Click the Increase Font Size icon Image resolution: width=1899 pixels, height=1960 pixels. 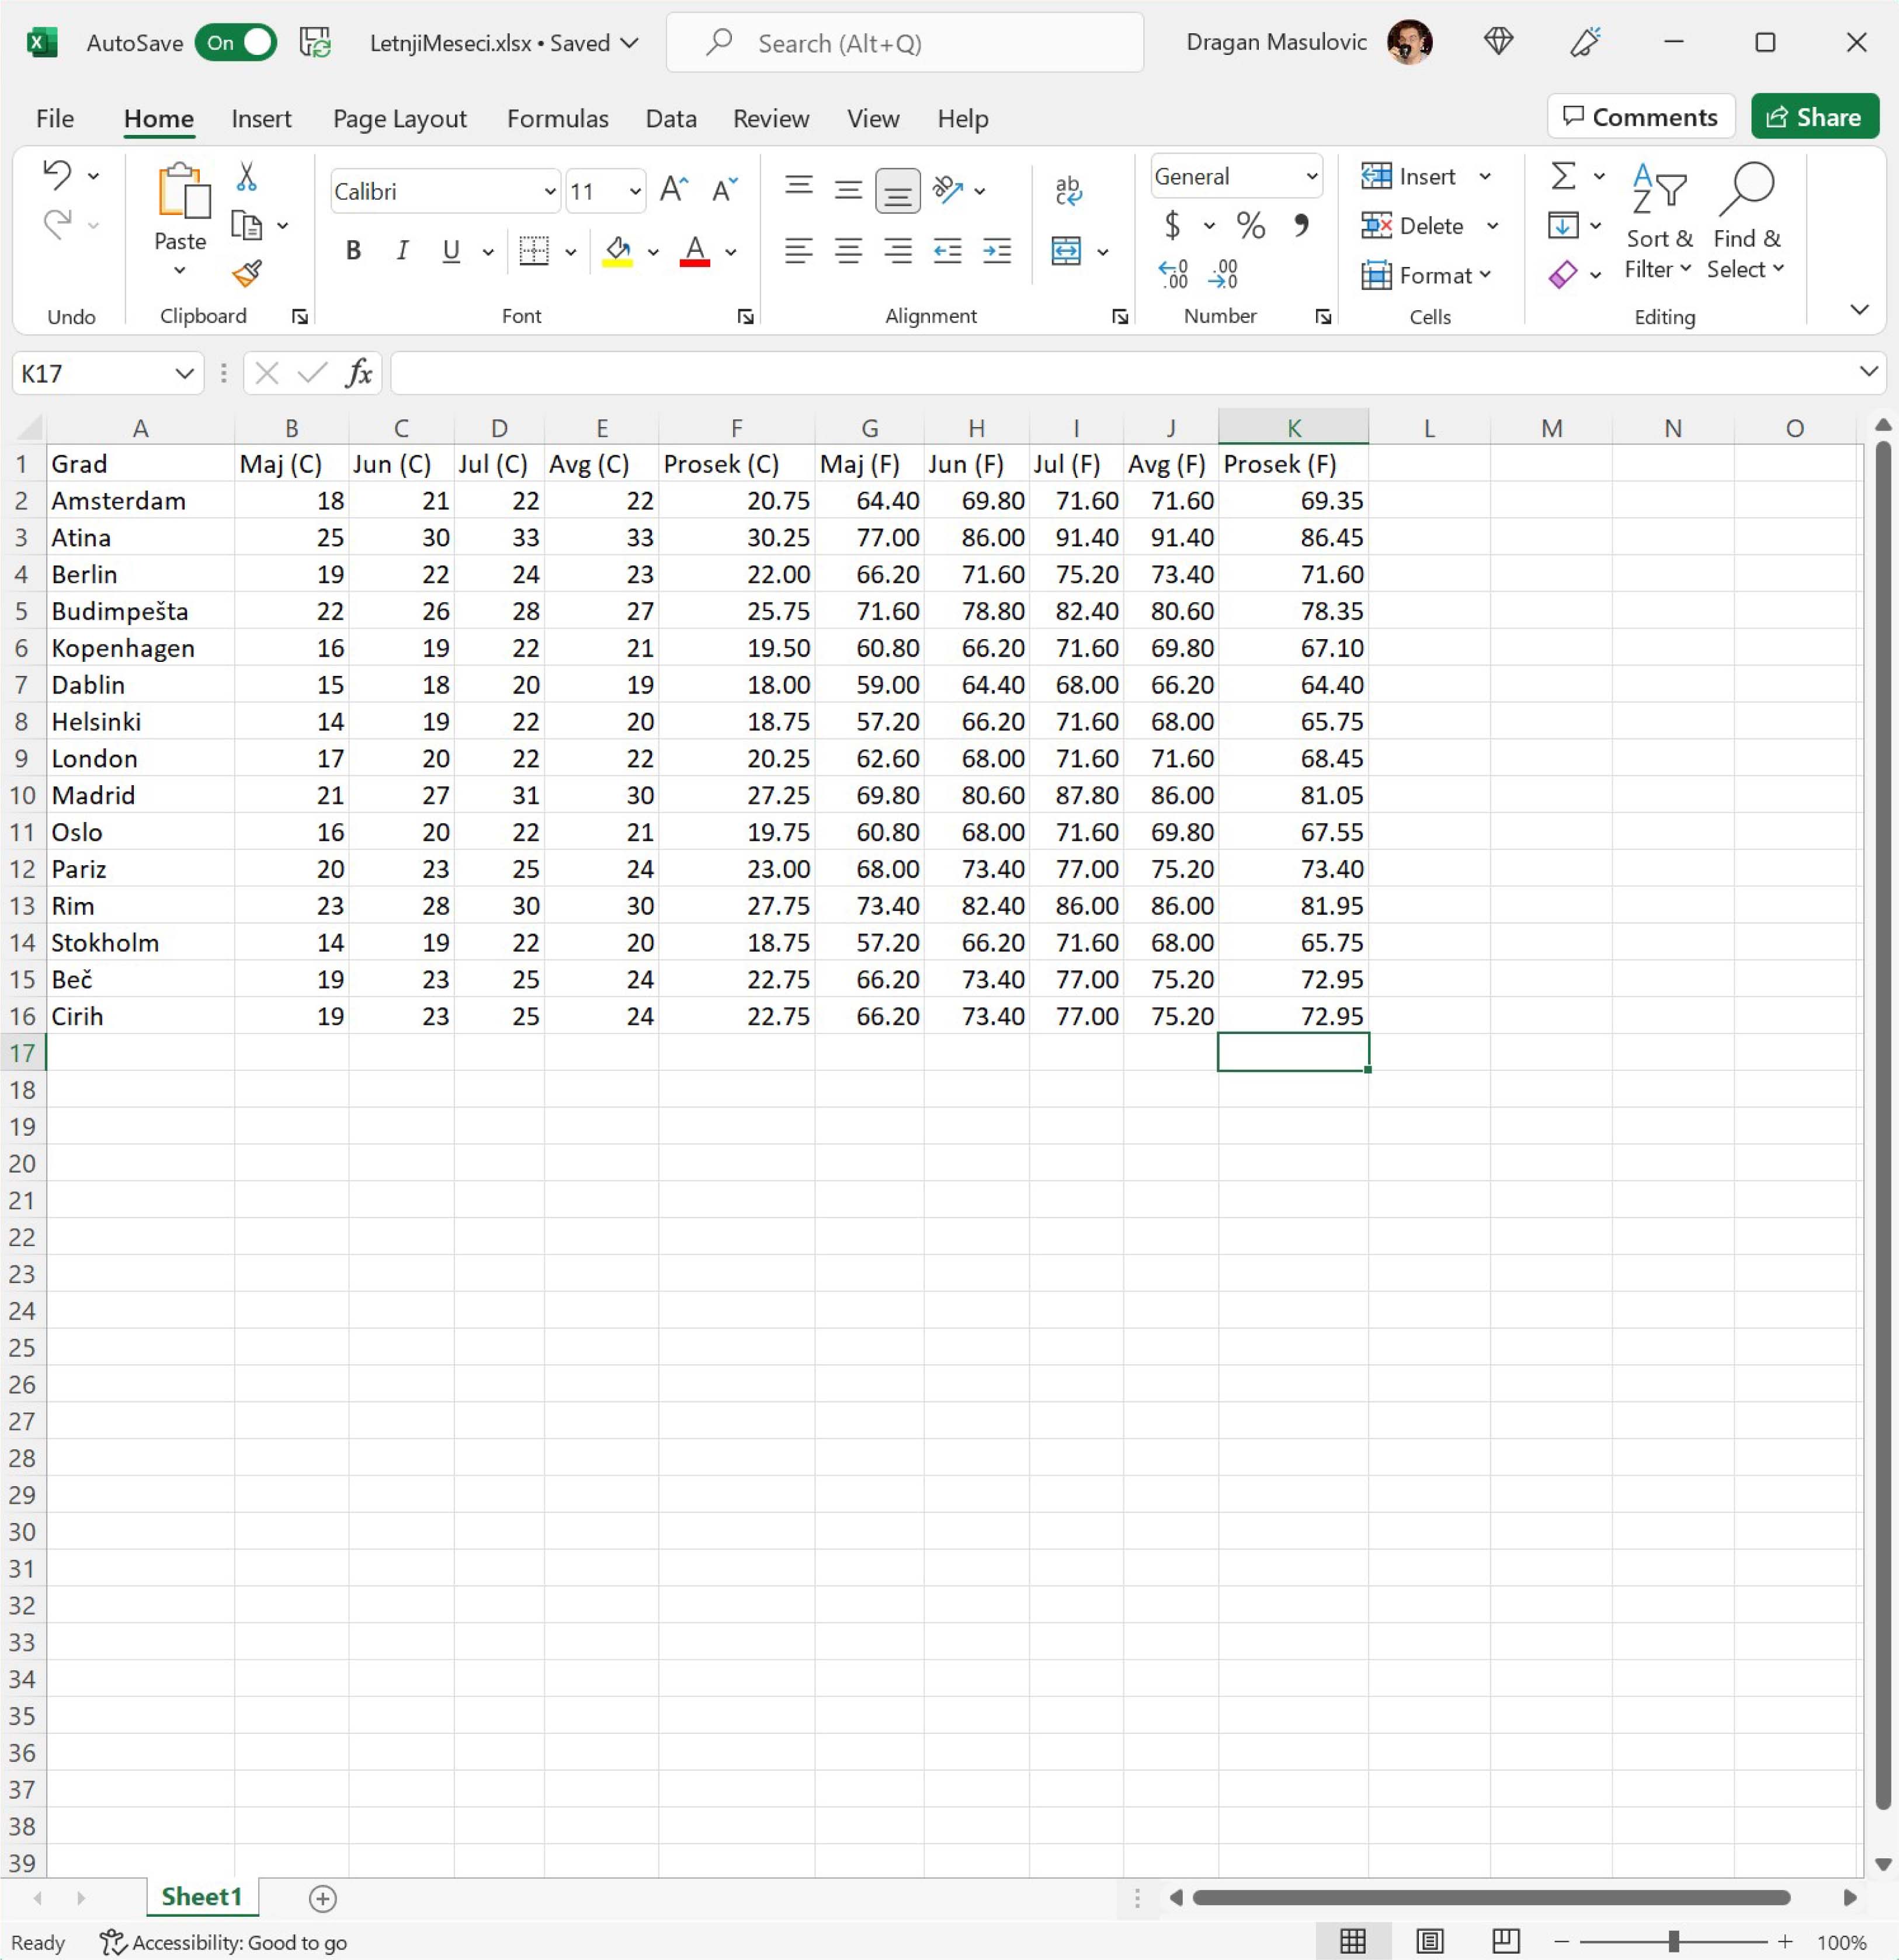[673, 190]
